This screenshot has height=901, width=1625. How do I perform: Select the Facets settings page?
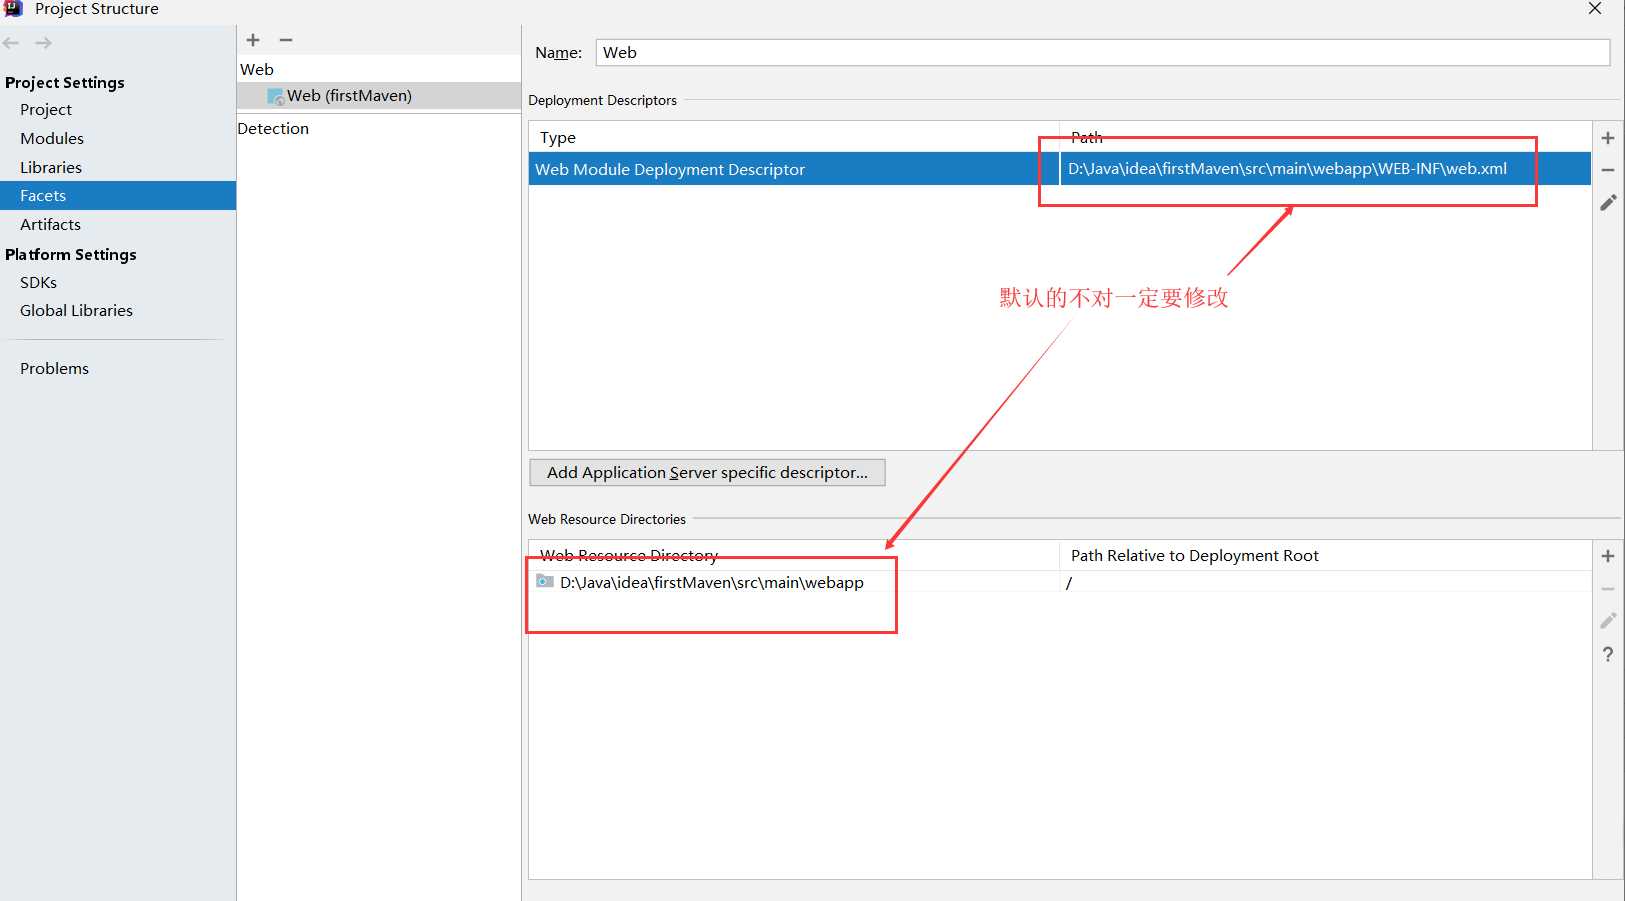(118, 196)
